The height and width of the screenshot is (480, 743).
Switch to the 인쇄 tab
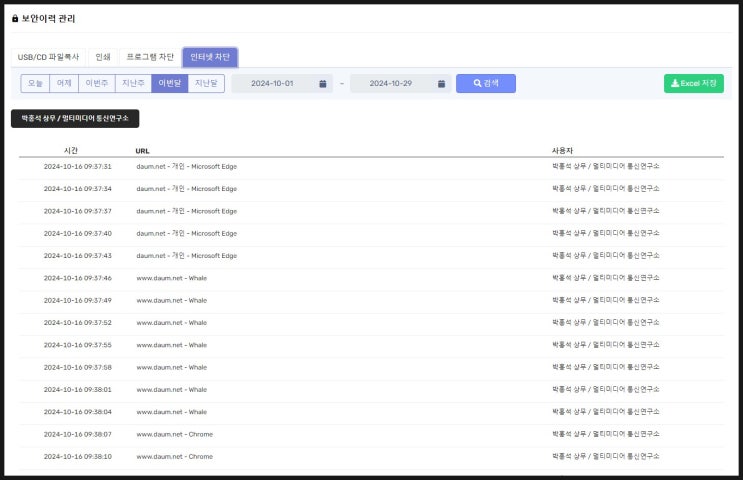click(x=103, y=57)
